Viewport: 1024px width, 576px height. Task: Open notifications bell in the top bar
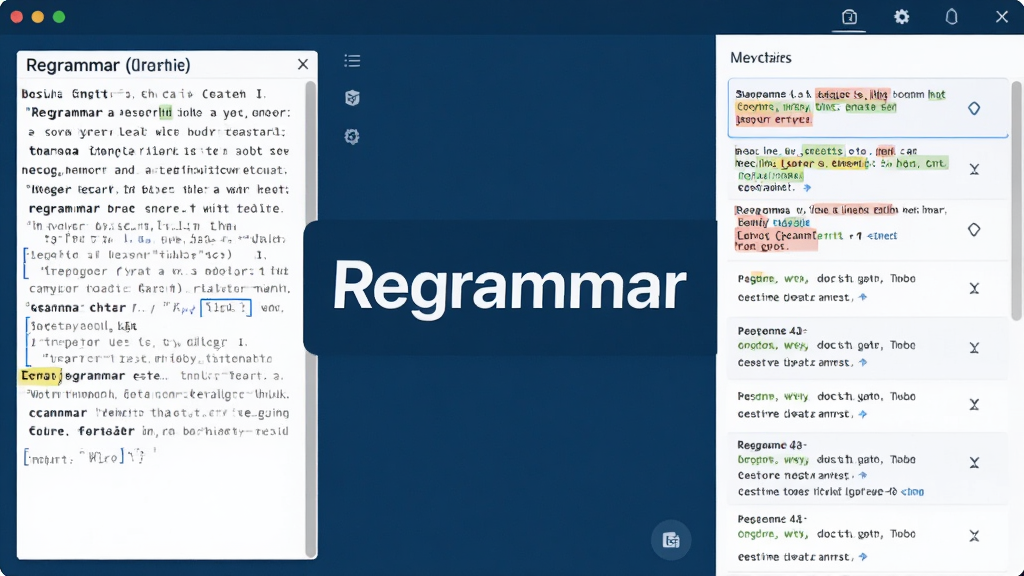[x=952, y=17]
